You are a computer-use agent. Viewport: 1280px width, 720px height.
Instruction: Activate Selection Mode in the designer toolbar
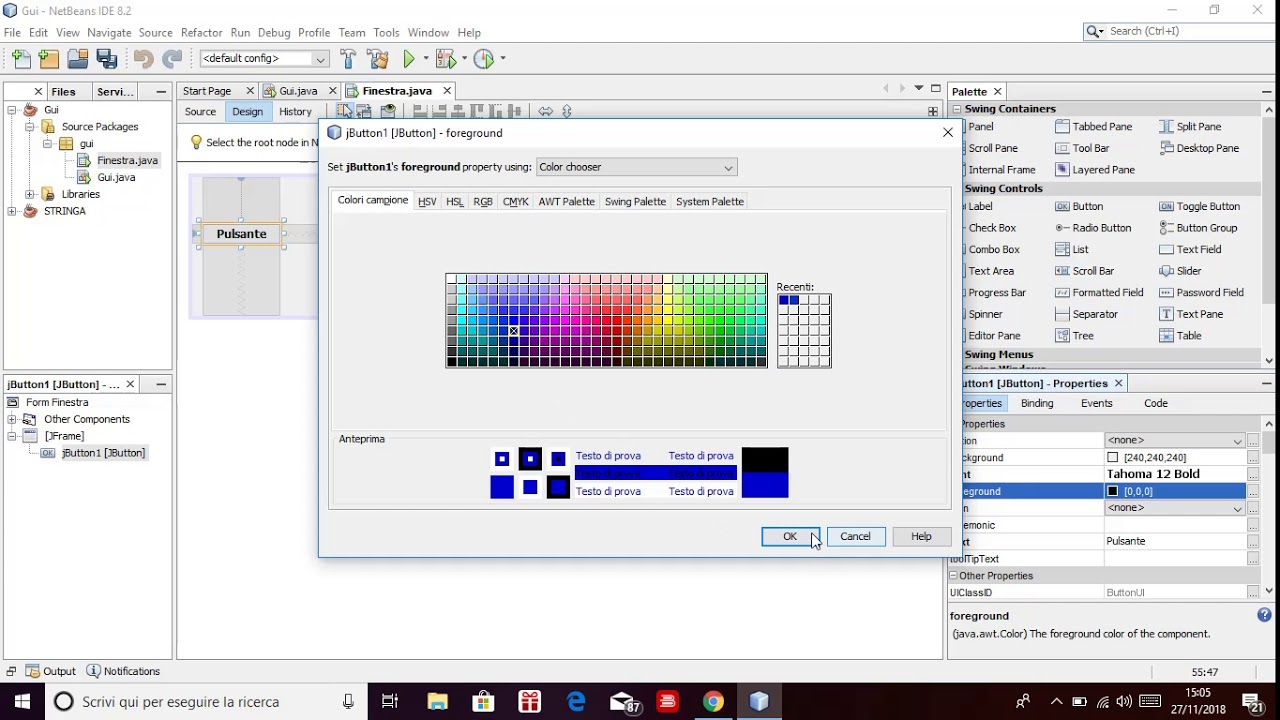(x=344, y=111)
